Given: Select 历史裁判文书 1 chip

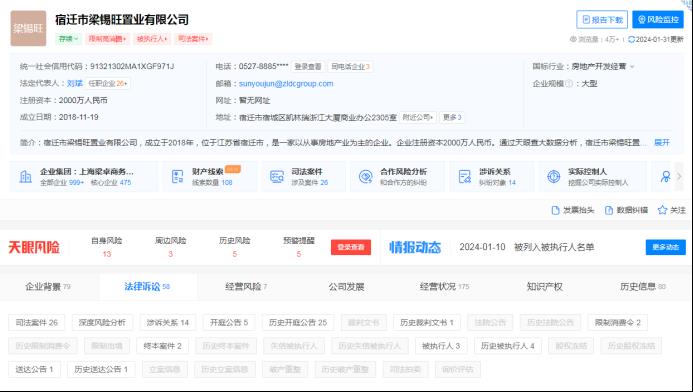Looking at the screenshot, I should [x=426, y=323].
